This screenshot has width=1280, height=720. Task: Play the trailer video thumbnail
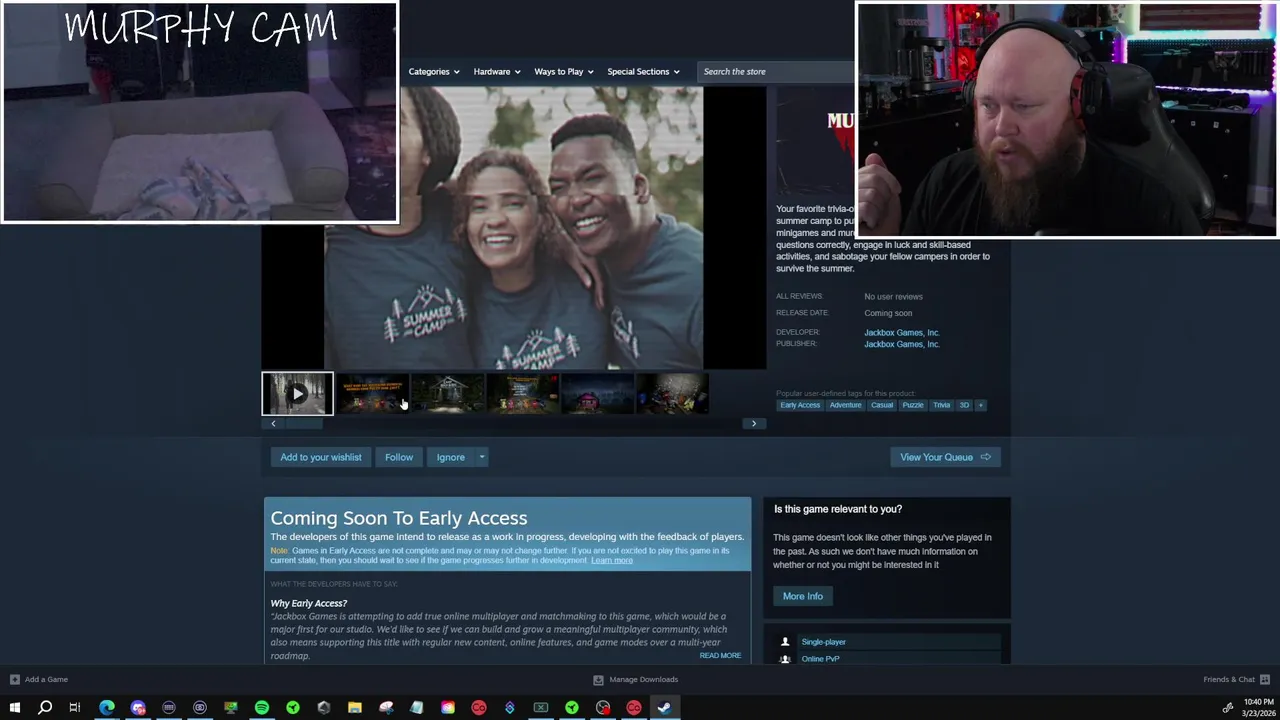297,393
